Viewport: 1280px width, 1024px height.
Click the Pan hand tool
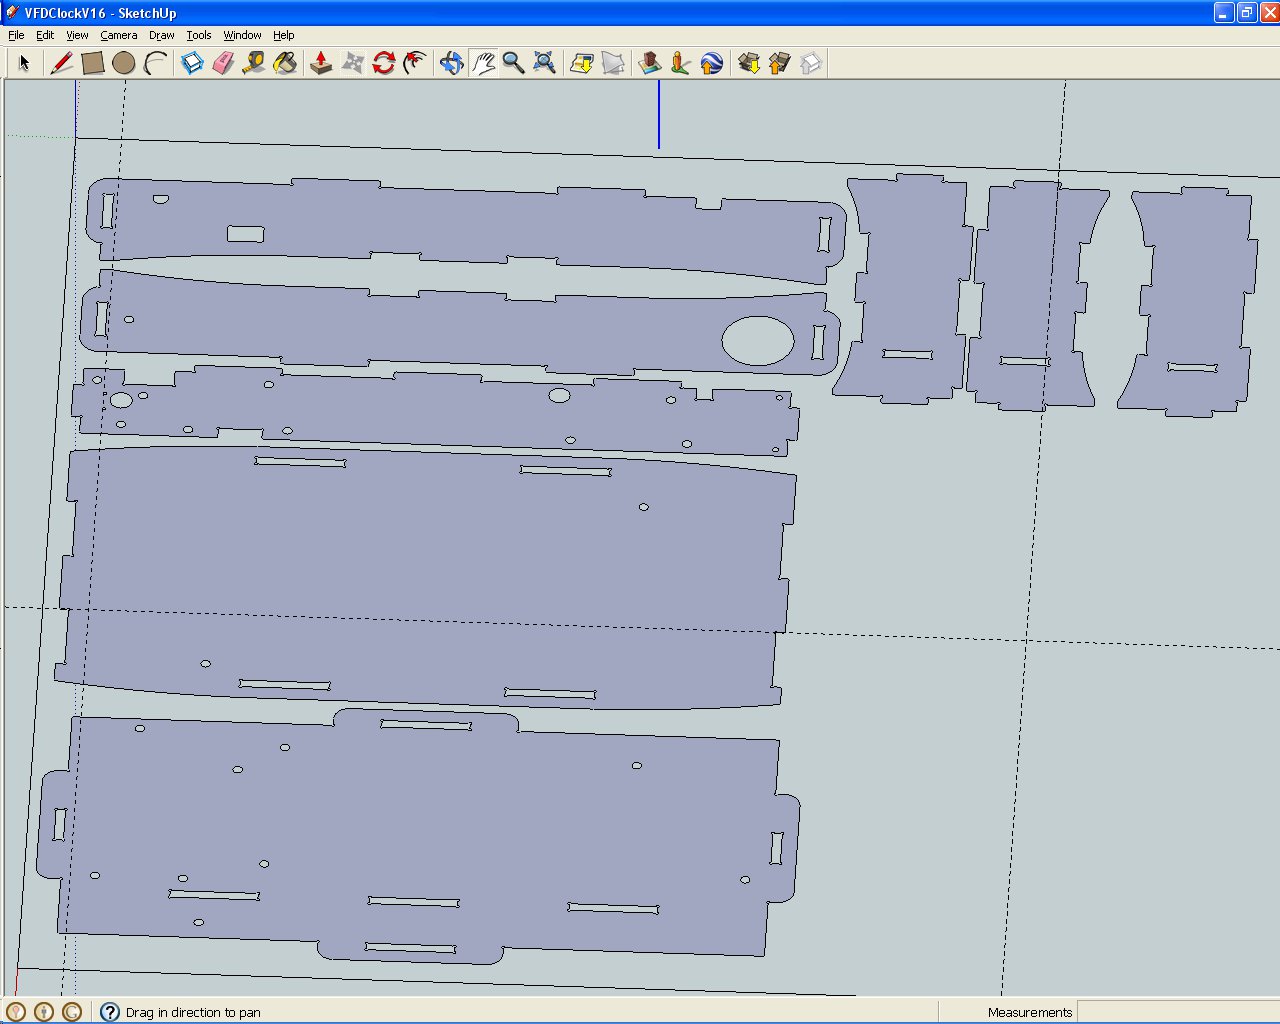click(483, 63)
